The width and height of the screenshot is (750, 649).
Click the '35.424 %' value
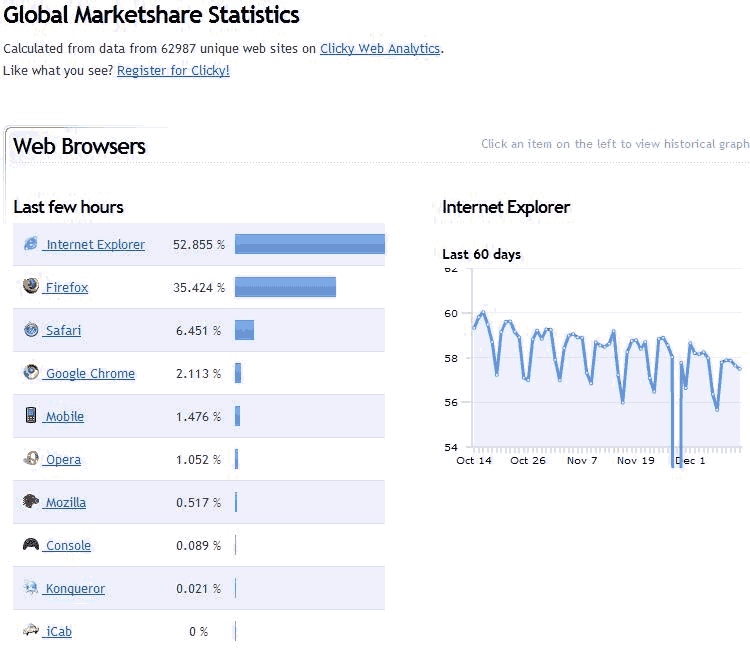point(199,288)
